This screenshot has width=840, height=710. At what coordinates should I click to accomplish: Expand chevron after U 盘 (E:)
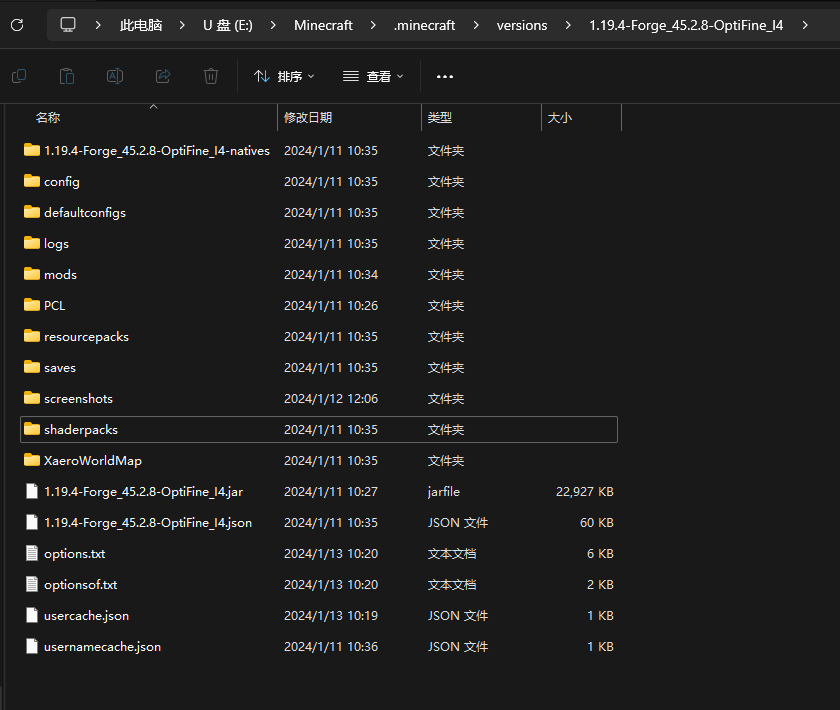click(273, 25)
